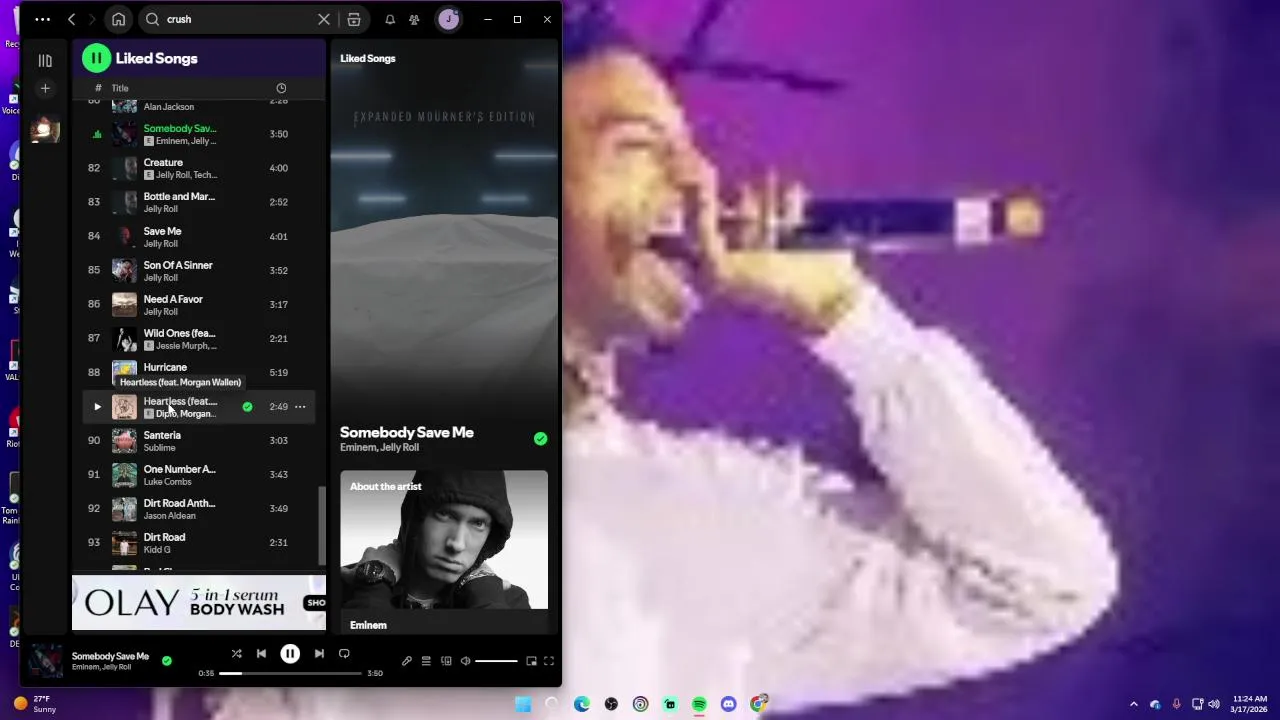Play the Heartless track via row play icon
Image resolution: width=1280 pixels, height=720 pixels.
click(x=97, y=407)
